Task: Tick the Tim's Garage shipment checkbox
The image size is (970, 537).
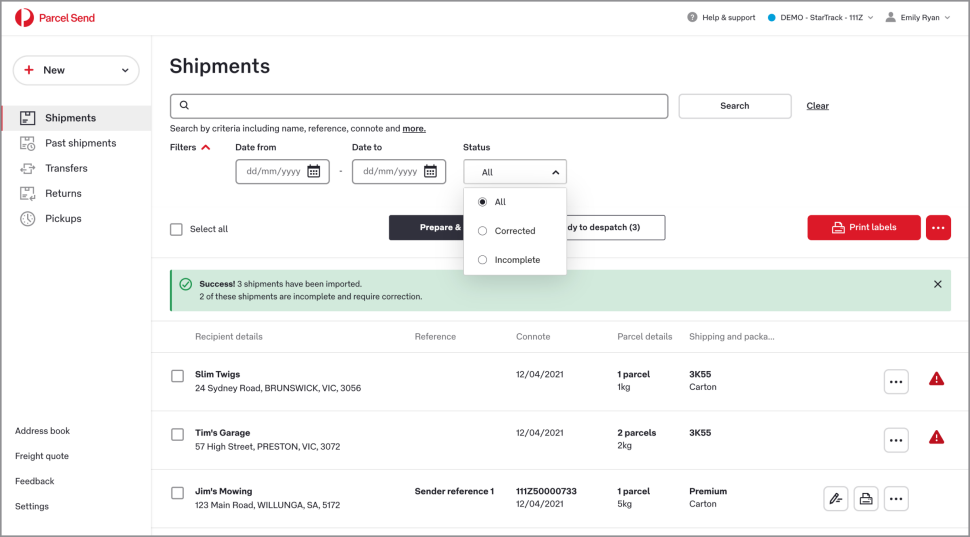Action: click(x=178, y=434)
